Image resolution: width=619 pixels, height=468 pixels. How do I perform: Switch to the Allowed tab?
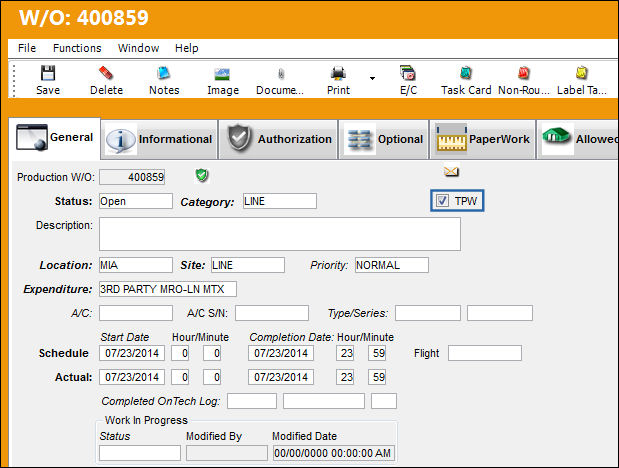pyautogui.click(x=578, y=139)
